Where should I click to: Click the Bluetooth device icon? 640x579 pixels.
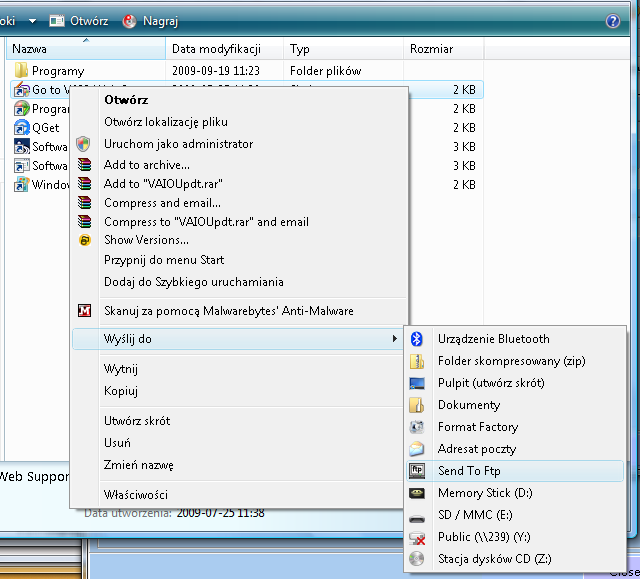pyautogui.click(x=416, y=339)
